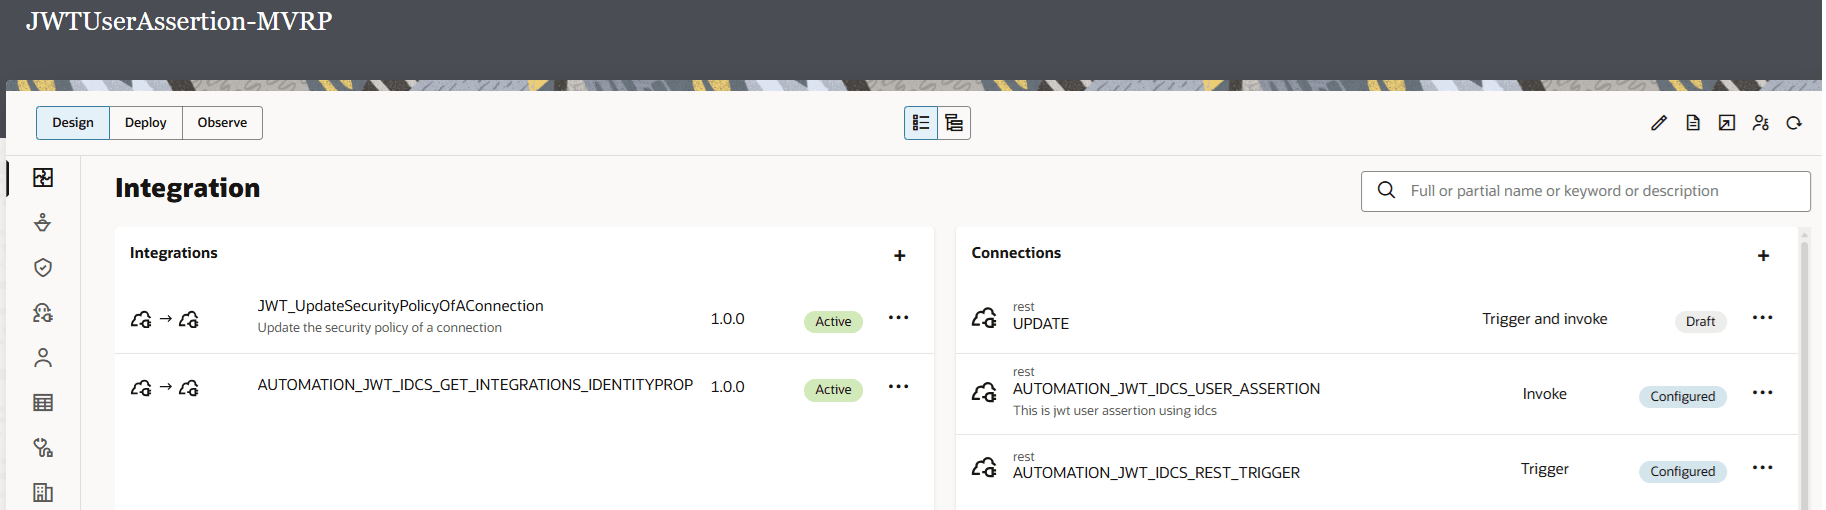Open the building sidebar icon
The width and height of the screenshot is (1826, 510).
tap(43, 492)
